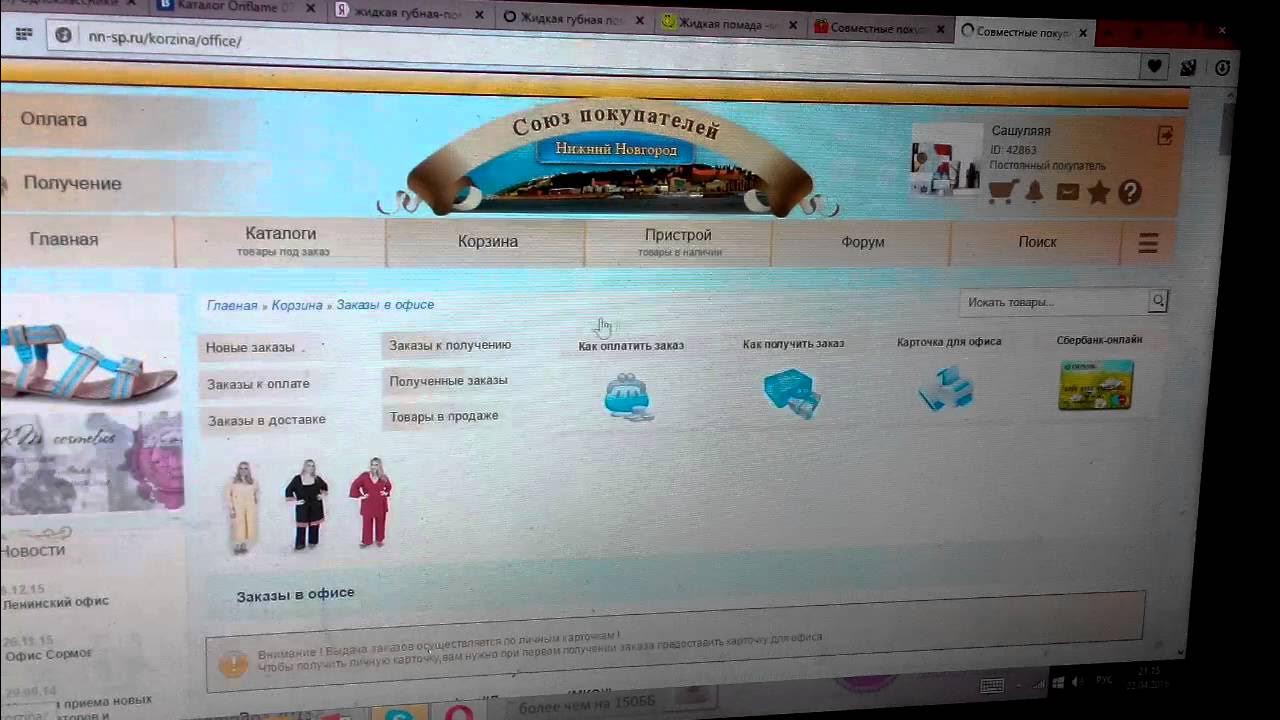Click the black outfit model image
This screenshot has width=1280, height=720.
(307, 503)
